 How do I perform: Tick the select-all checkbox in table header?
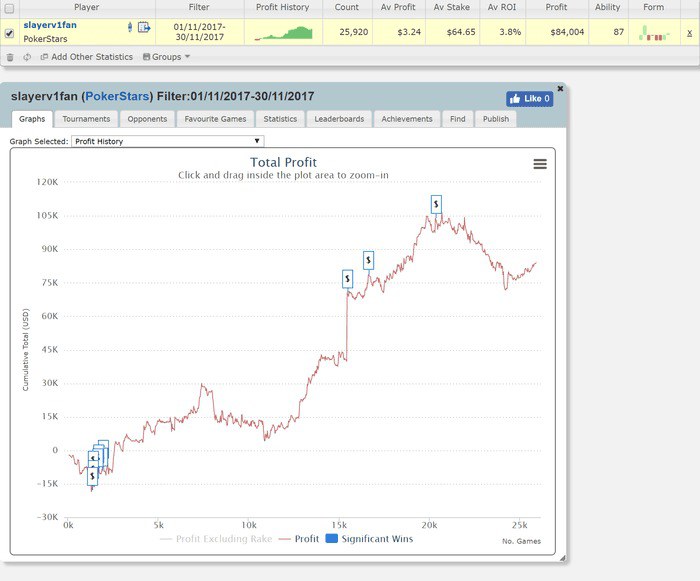(10, 8)
